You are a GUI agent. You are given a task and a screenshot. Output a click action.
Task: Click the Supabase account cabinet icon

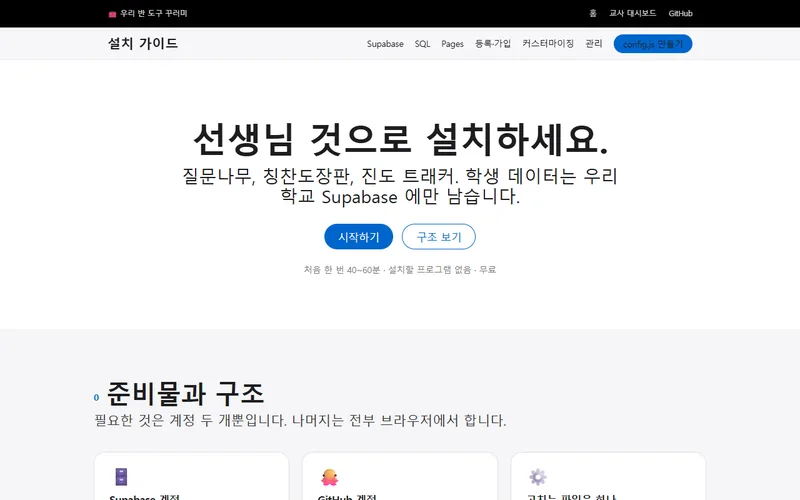pos(121,477)
